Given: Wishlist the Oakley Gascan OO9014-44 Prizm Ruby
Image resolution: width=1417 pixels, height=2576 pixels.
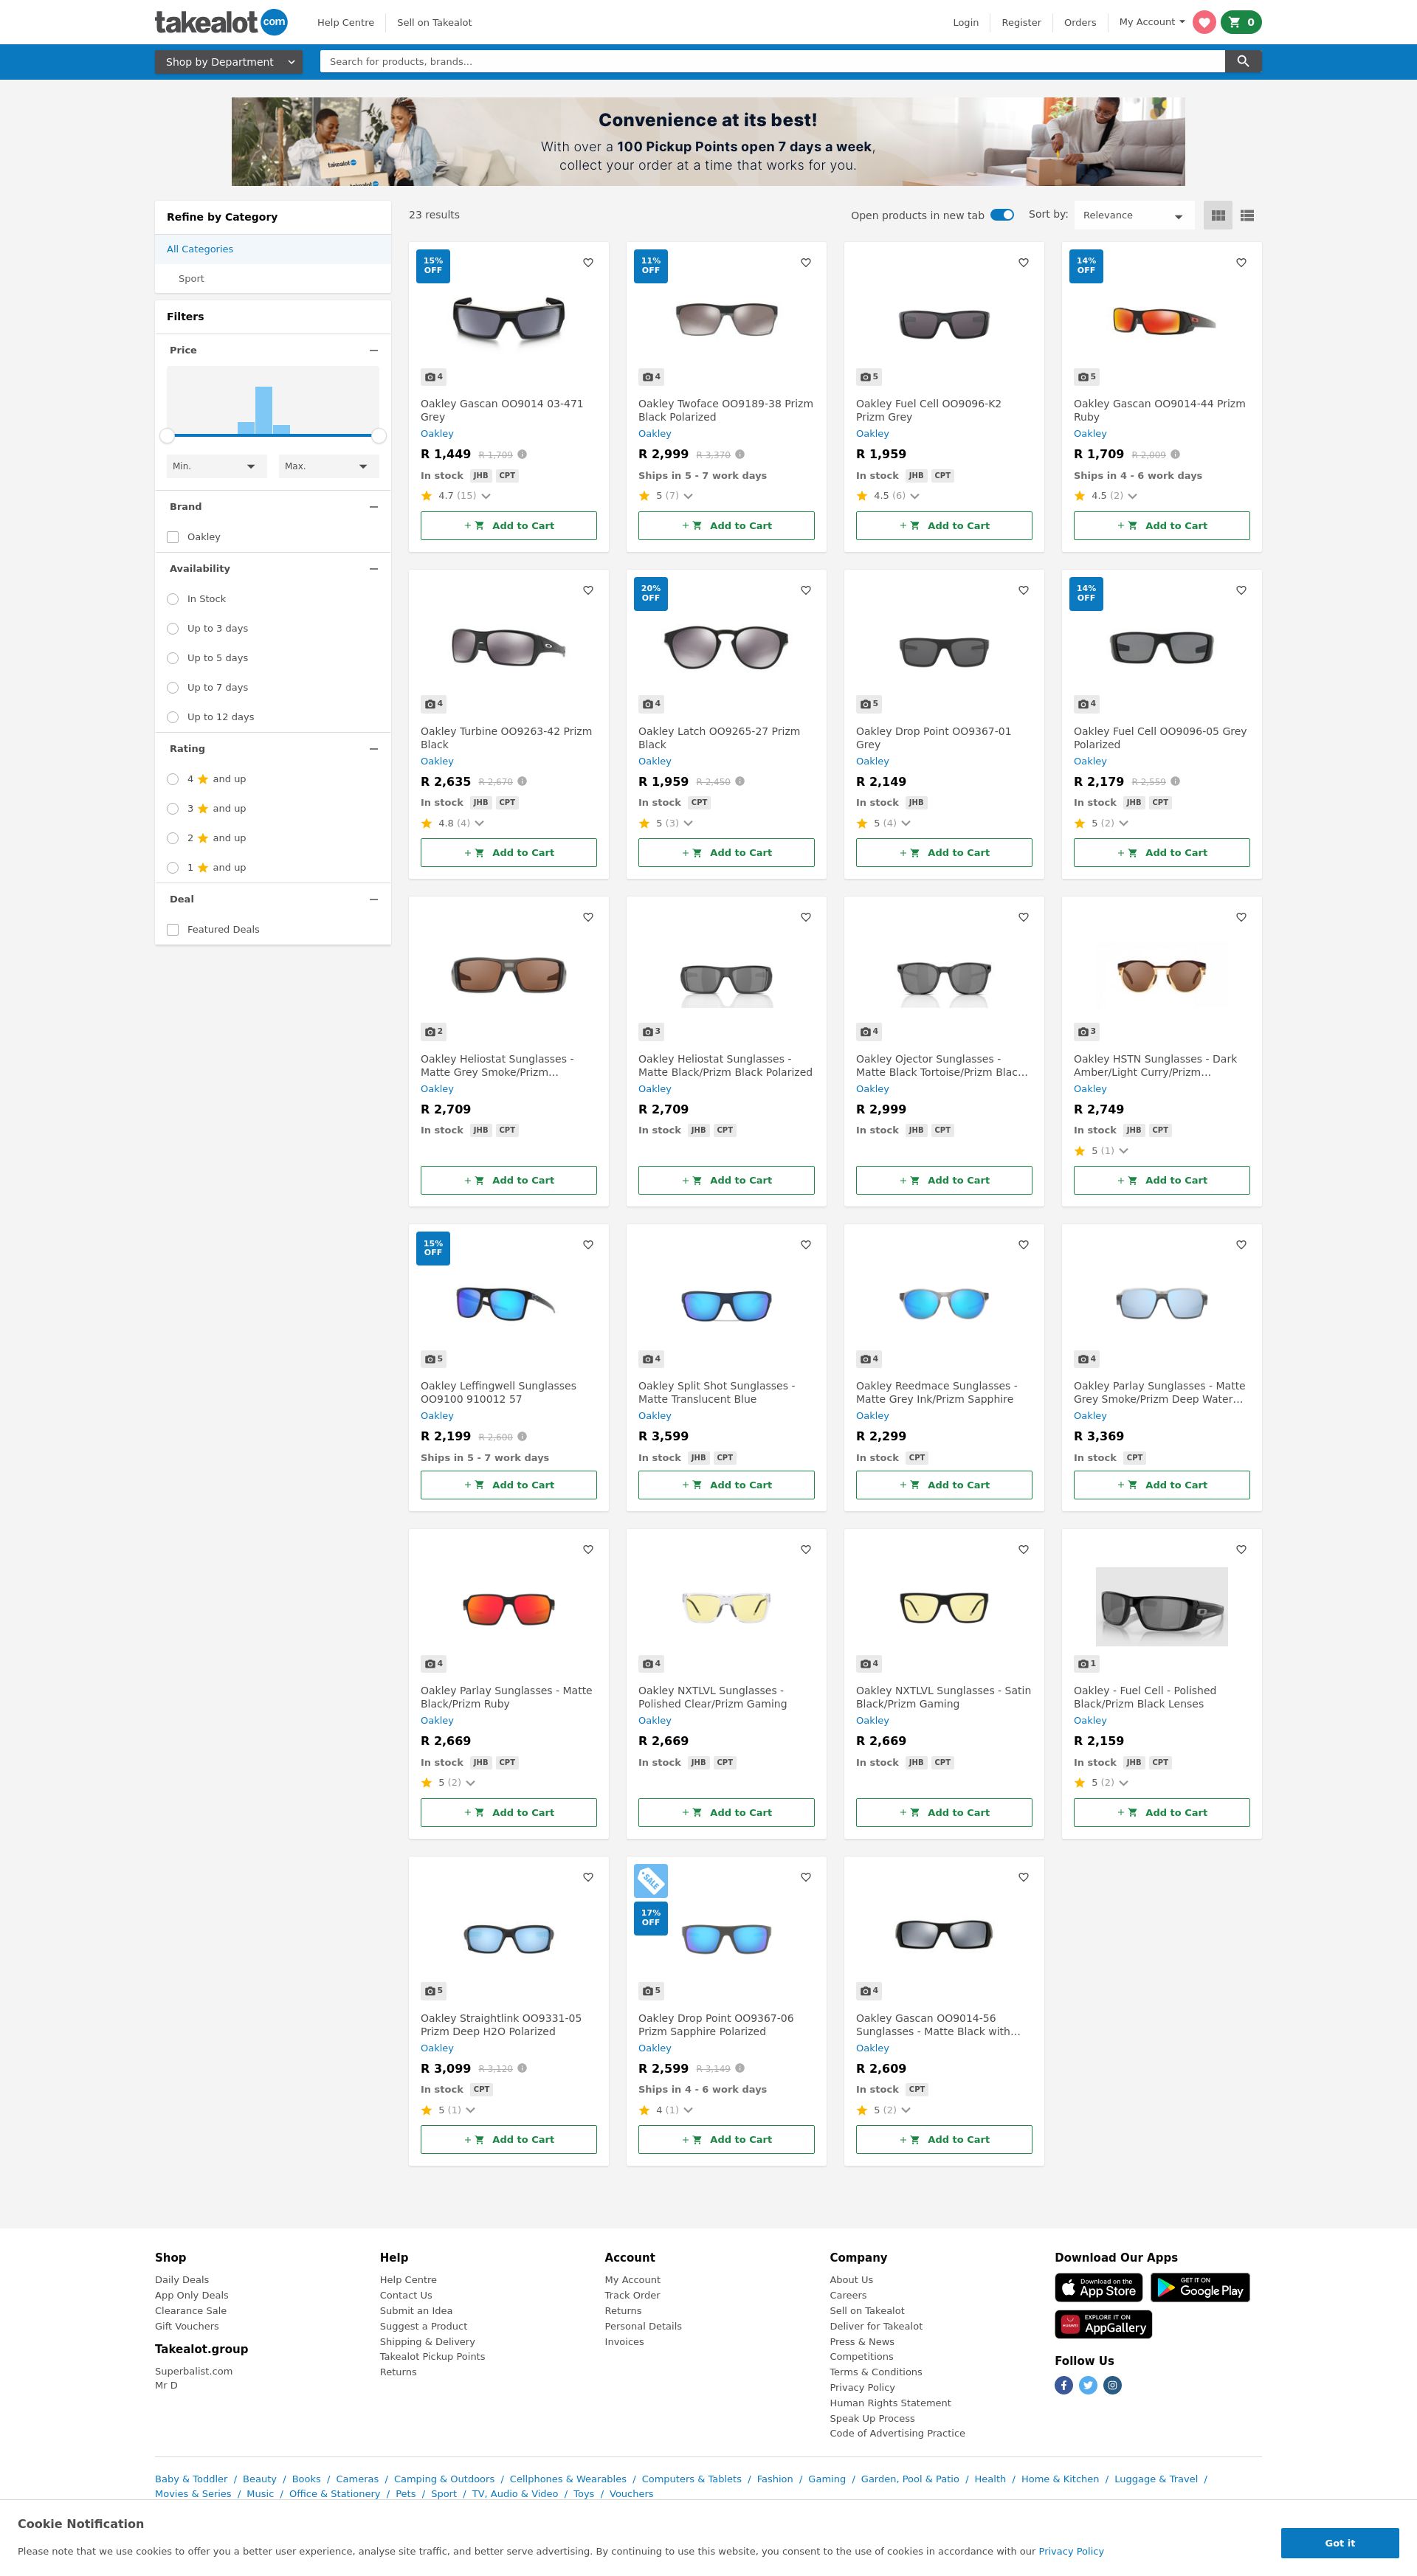Looking at the screenshot, I should point(1241,263).
